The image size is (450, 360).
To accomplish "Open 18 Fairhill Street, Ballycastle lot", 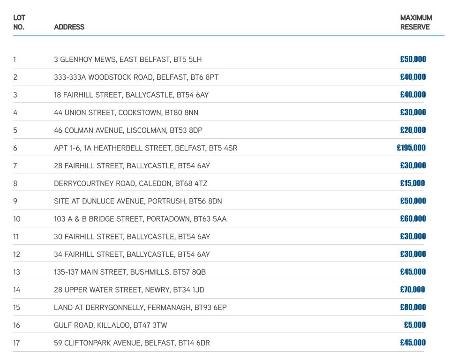I will [x=131, y=95].
